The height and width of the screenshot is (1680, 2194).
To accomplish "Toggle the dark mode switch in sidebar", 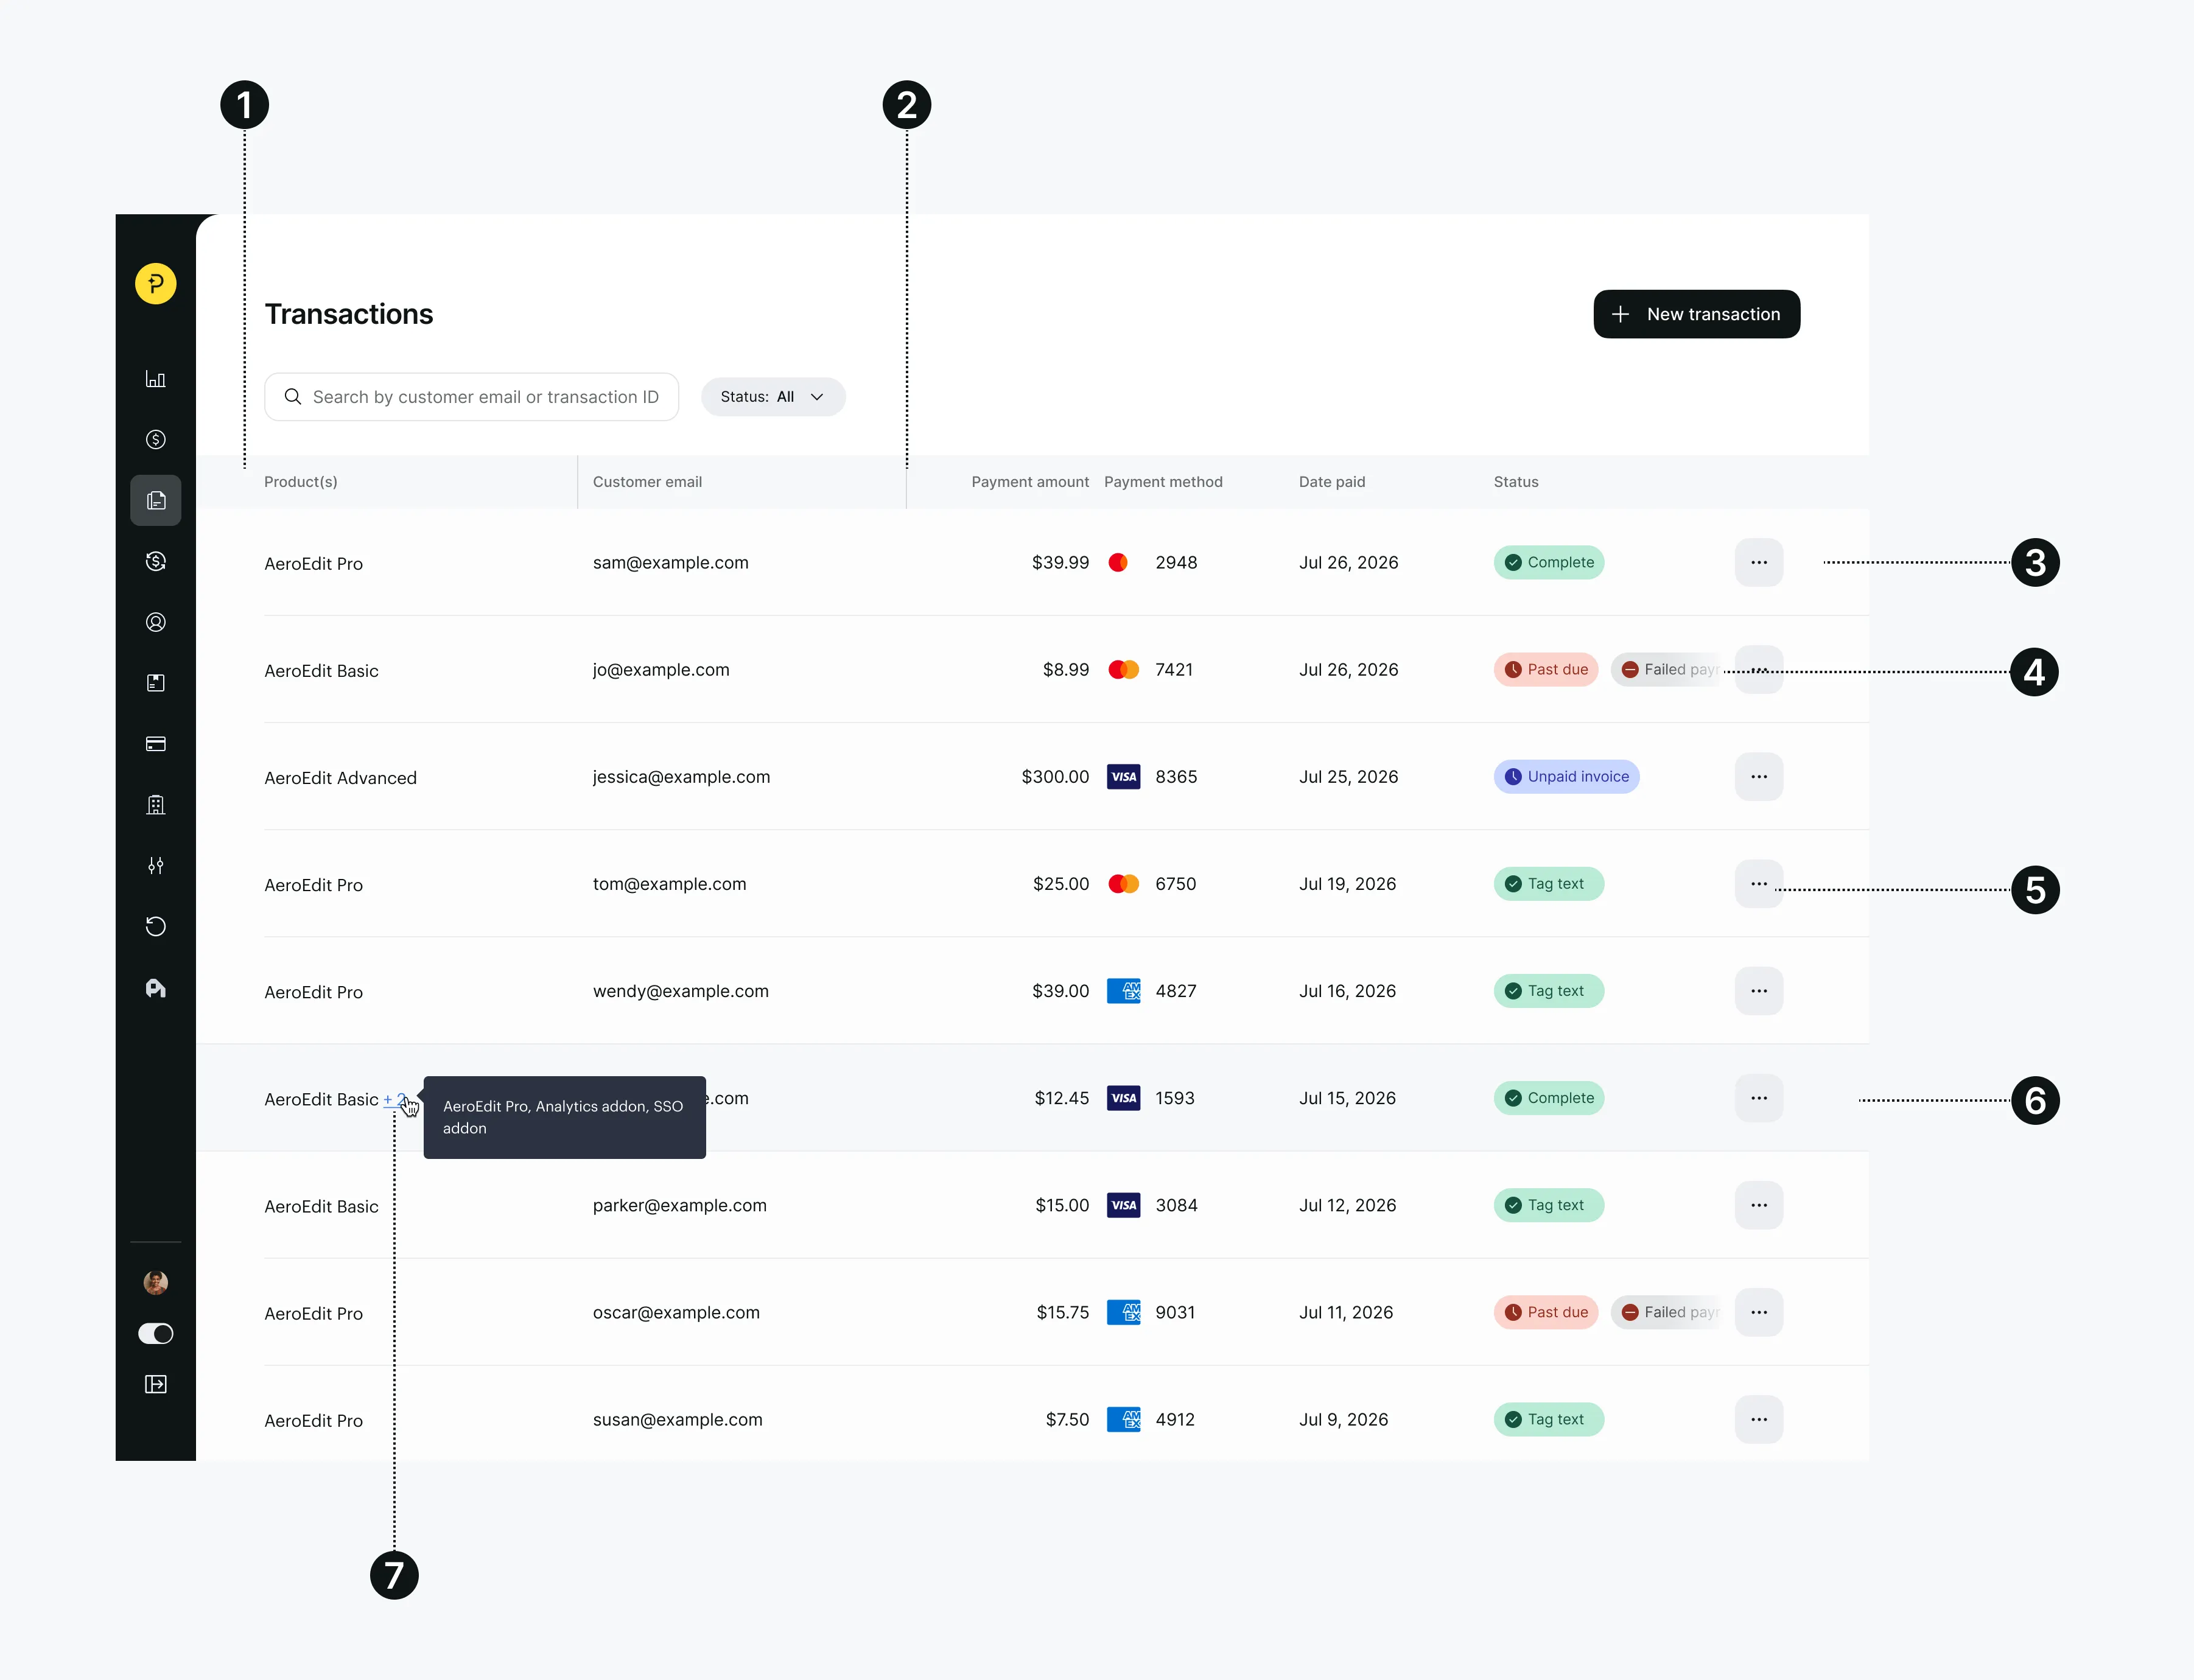I will pyautogui.click(x=155, y=1334).
